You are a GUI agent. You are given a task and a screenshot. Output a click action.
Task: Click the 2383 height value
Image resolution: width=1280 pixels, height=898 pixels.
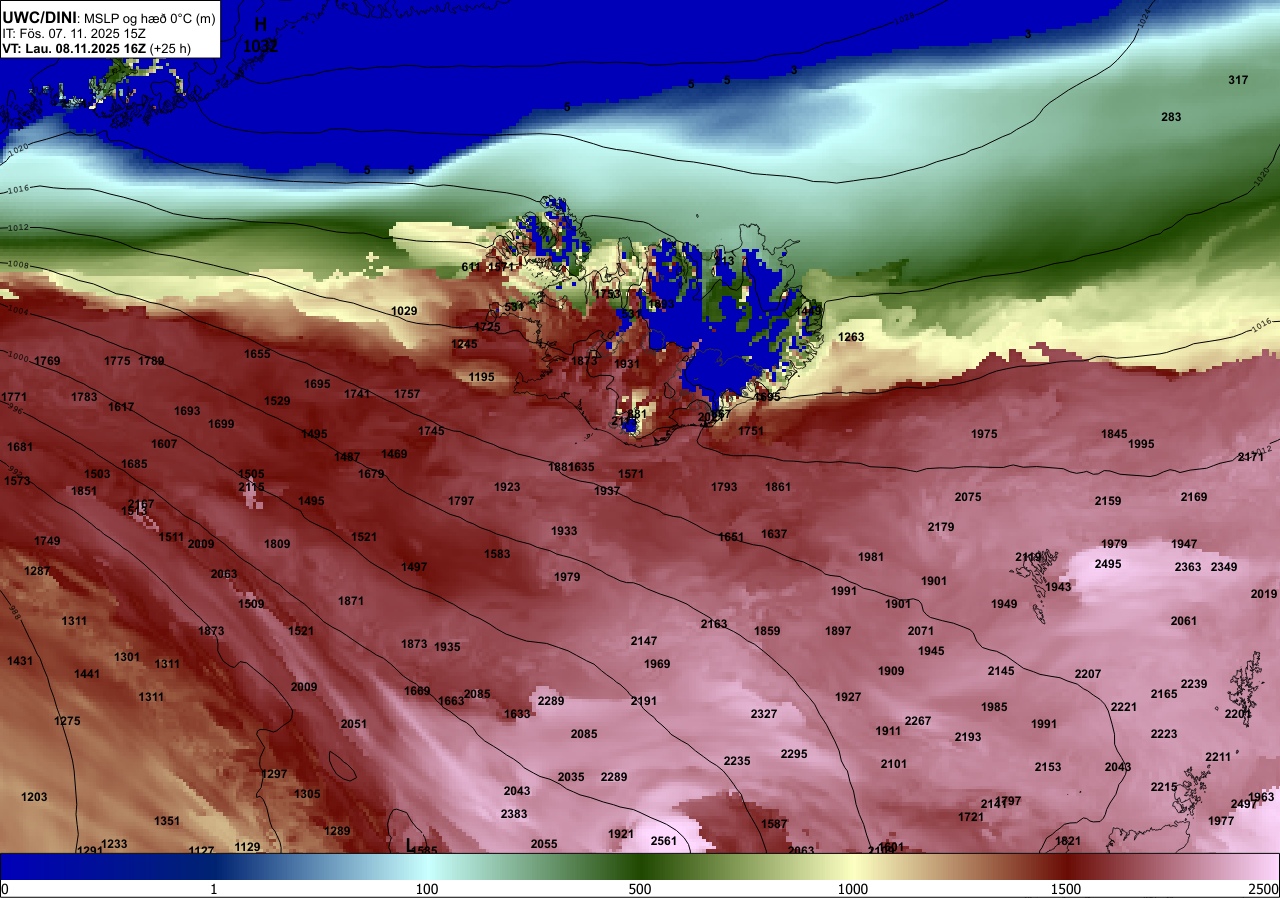[x=514, y=814]
